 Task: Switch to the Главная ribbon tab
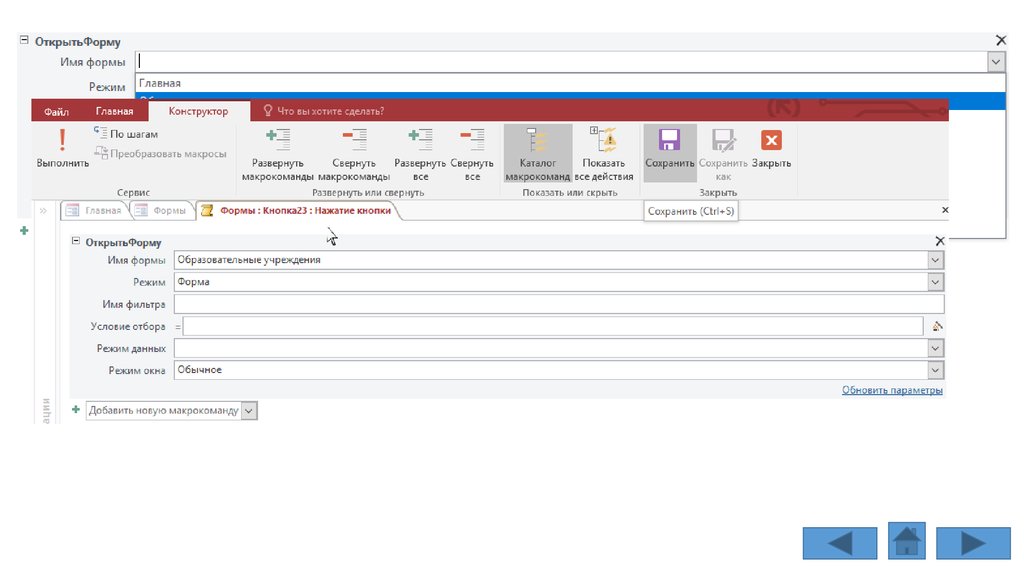(x=114, y=111)
